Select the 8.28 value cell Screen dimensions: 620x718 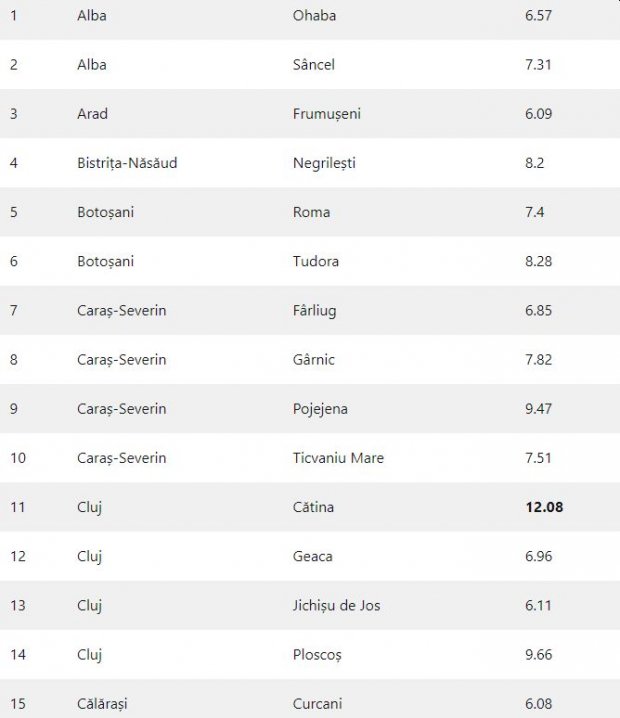point(540,261)
